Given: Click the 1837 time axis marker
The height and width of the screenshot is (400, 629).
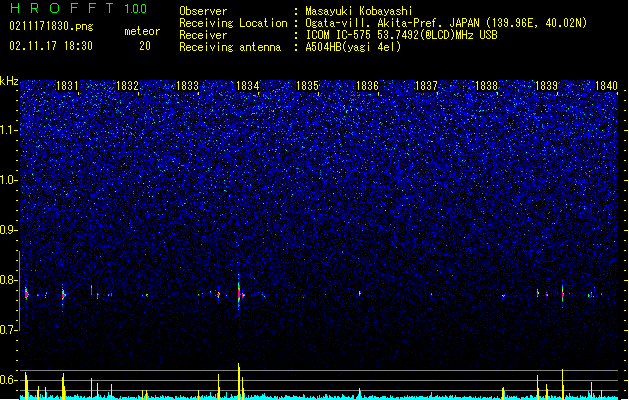Looking at the screenshot, I should tap(426, 85).
